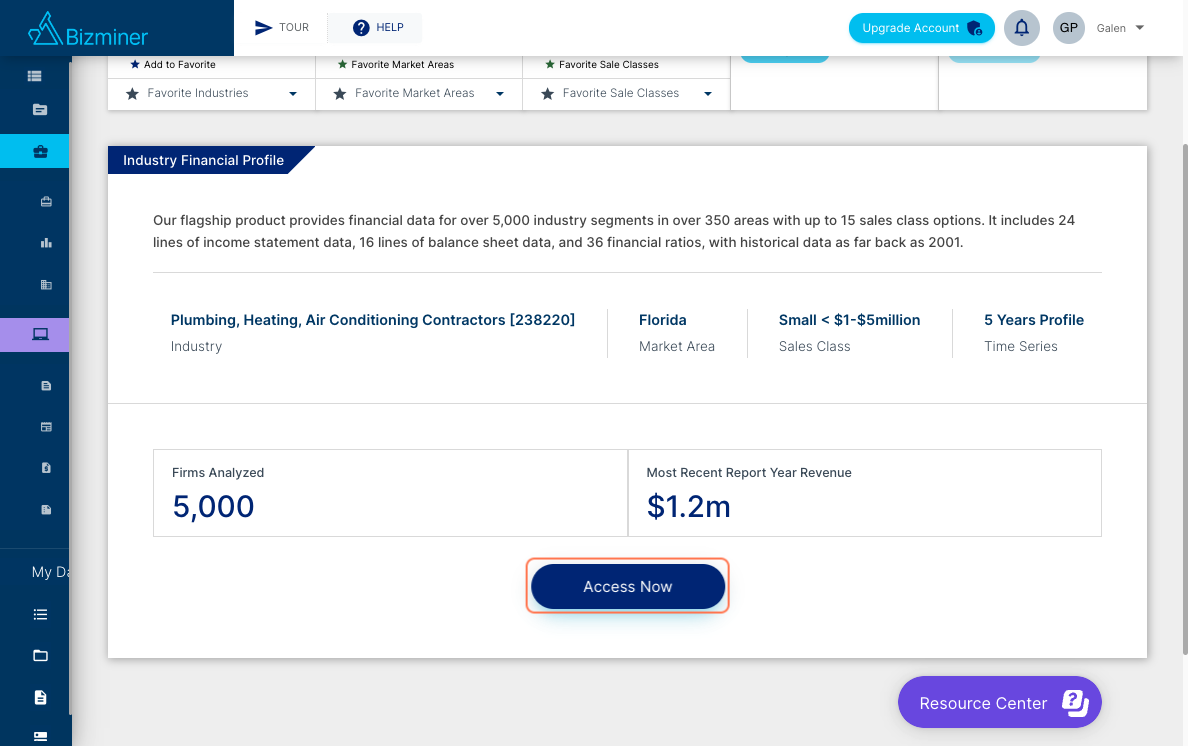
Task: Click the document sidebar icon below laptop
Action: click(46, 385)
